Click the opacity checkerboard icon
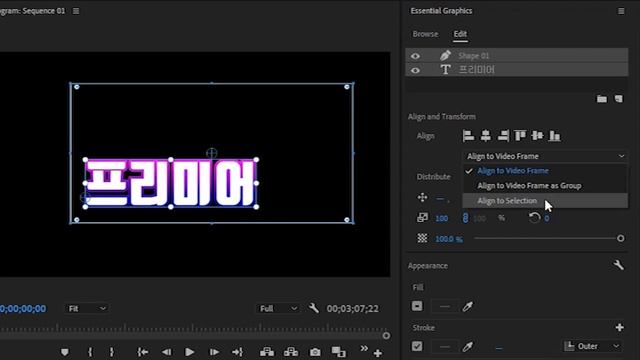 pos(422,238)
